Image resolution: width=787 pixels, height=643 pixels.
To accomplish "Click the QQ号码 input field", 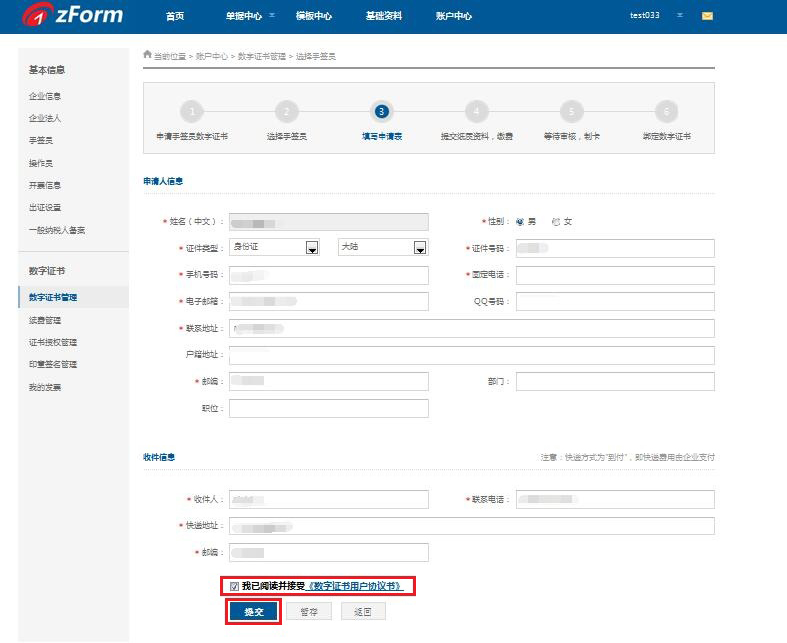I will coord(615,302).
